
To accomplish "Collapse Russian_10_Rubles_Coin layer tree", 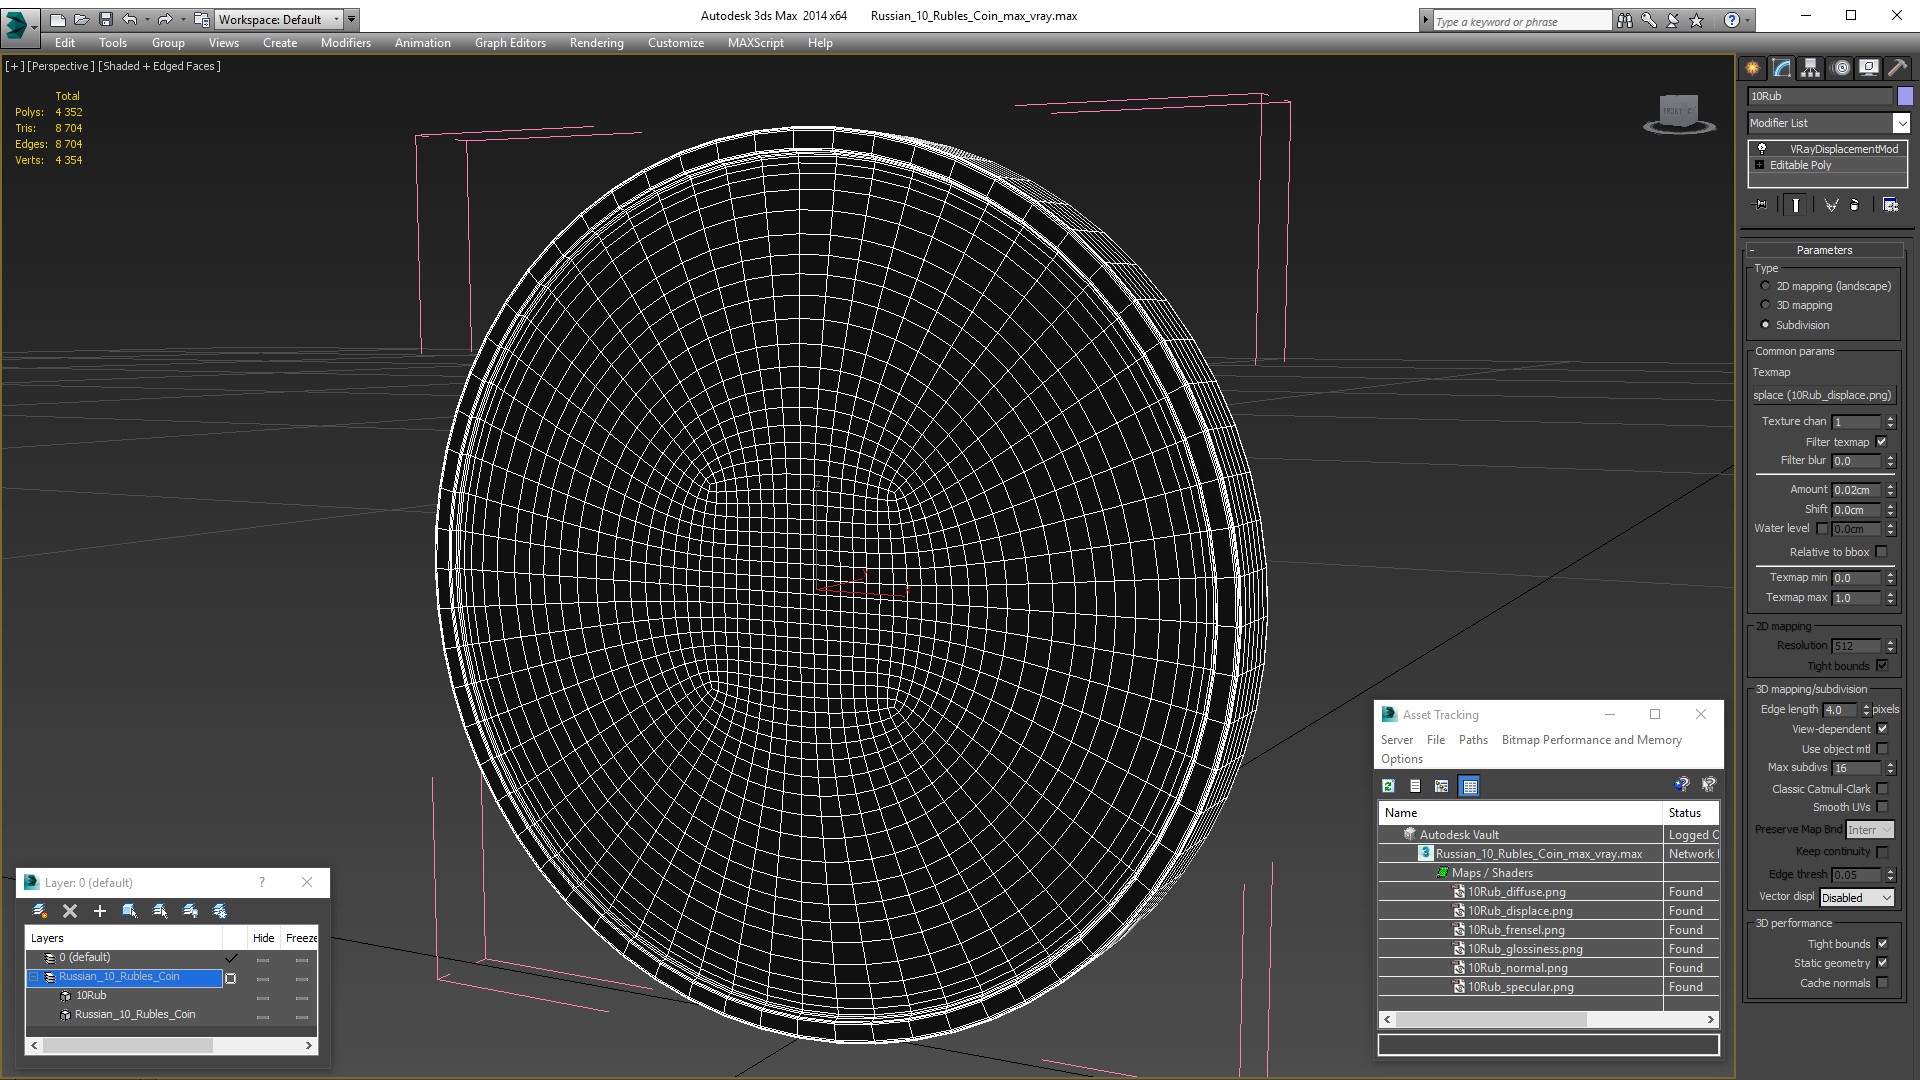I will coord(33,977).
